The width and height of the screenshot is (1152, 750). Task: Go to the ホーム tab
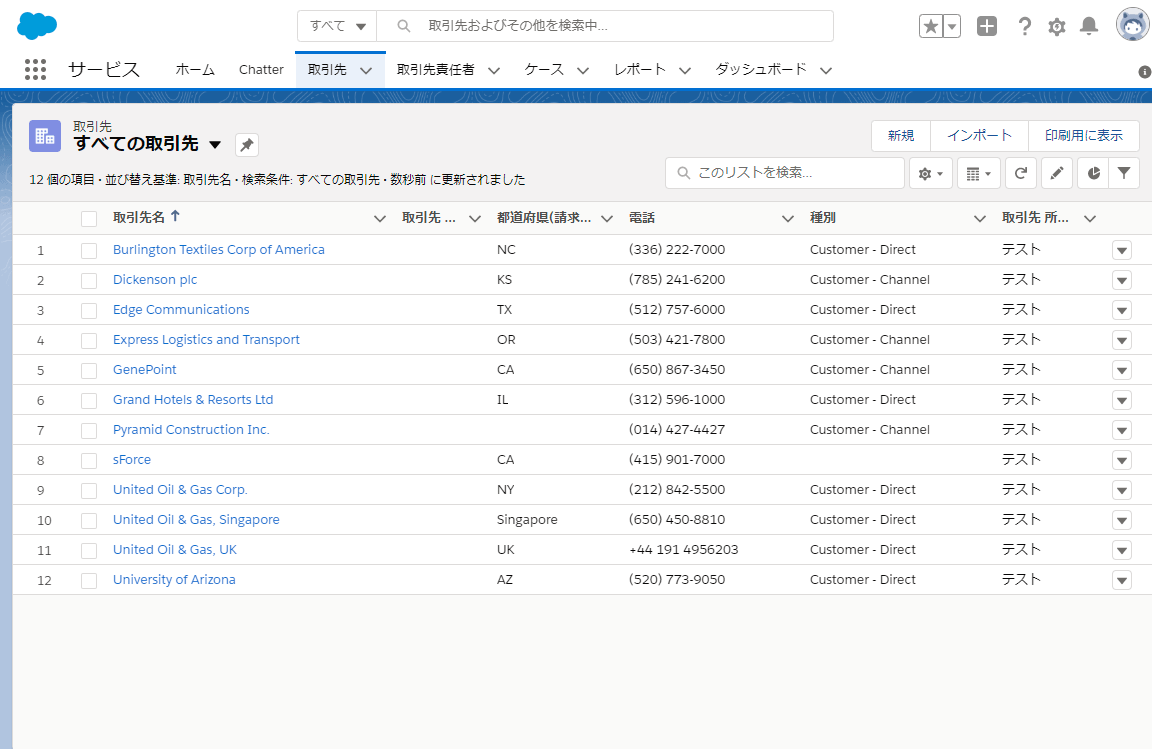click(195, 69)
